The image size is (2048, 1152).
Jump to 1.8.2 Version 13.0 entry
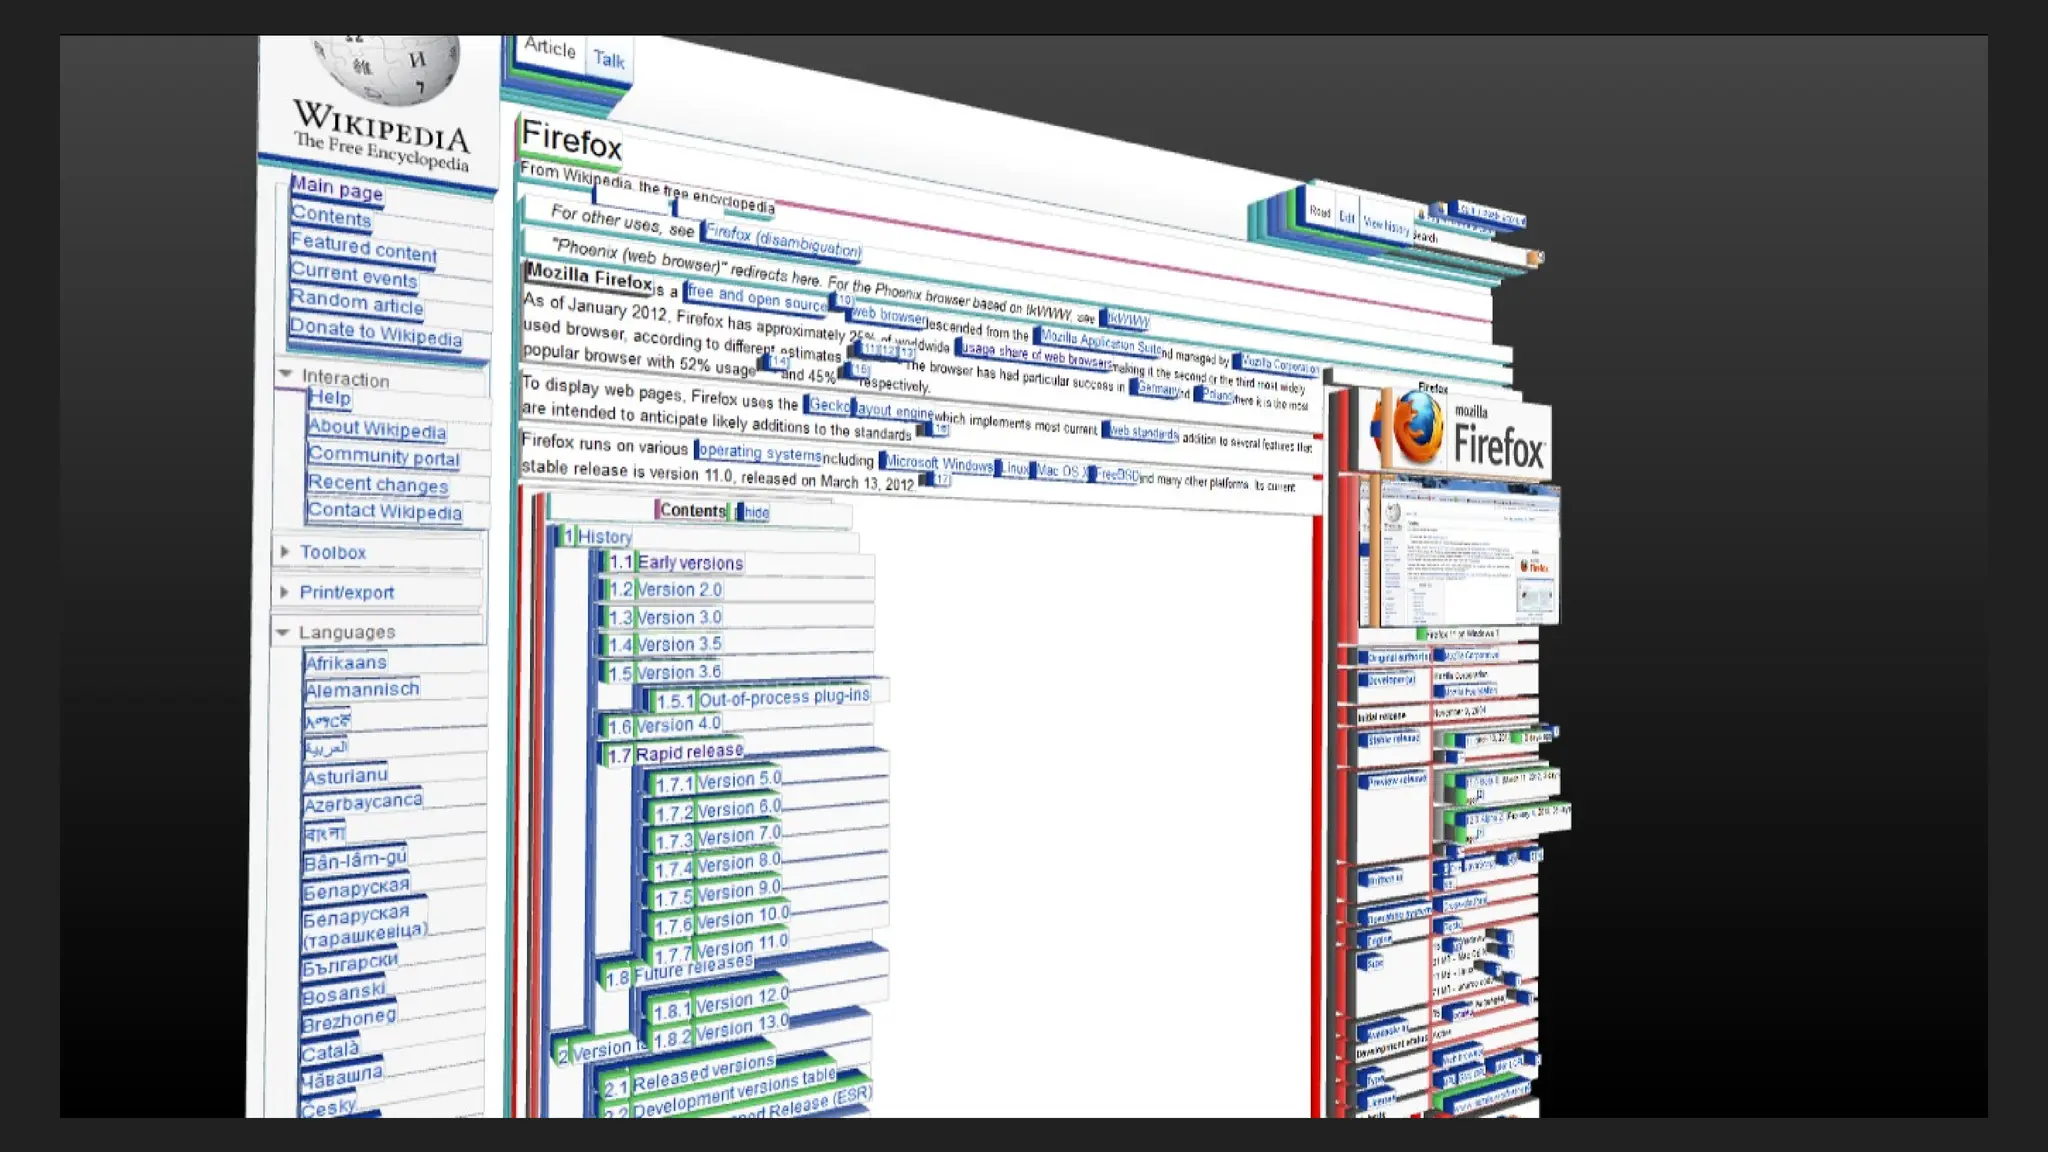click(x=721, y=1032)
